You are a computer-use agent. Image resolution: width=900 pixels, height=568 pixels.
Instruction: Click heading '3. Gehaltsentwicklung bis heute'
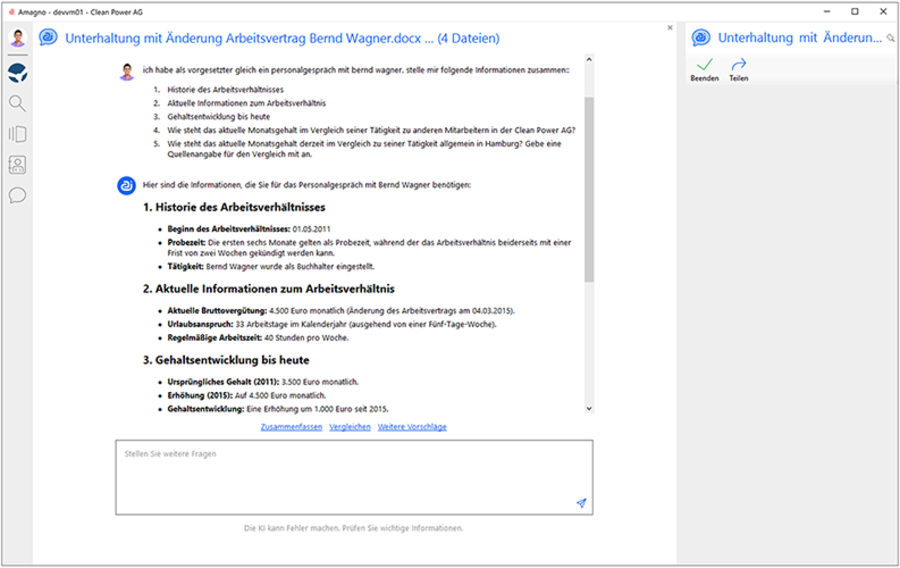coord(226,360)
